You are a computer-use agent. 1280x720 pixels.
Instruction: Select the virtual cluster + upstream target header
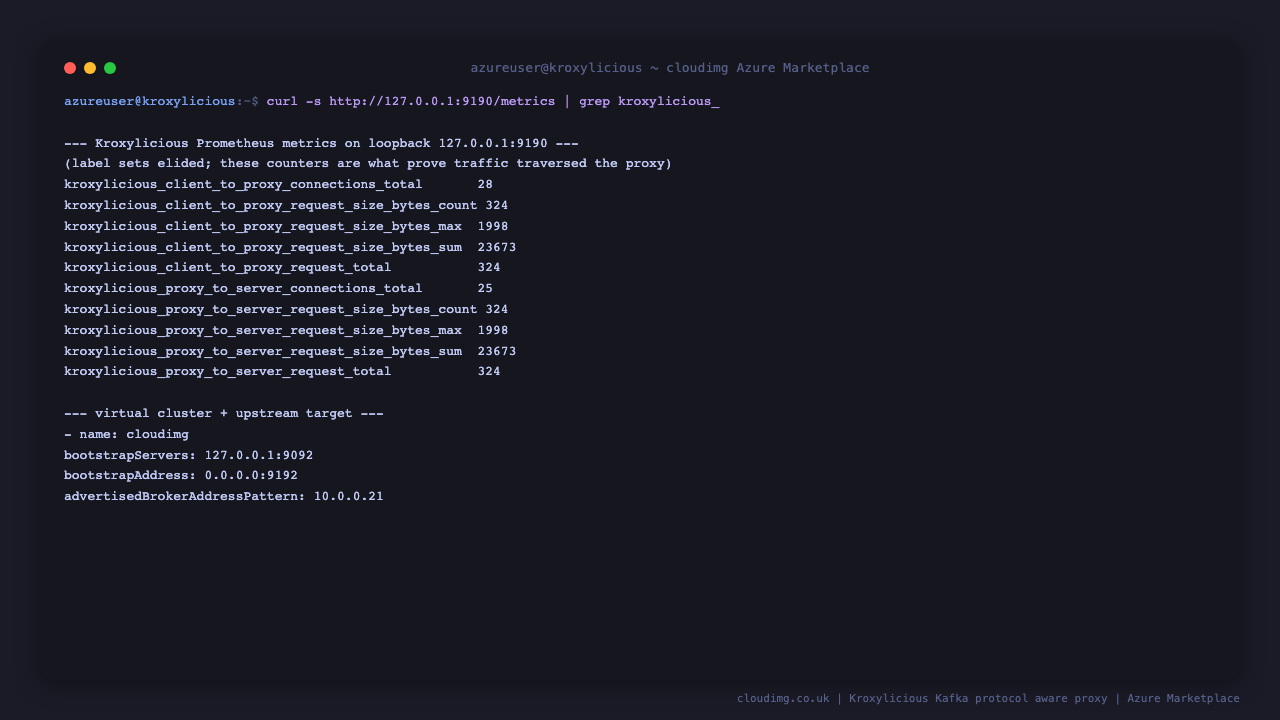pyautogui.click(x=224, y=413)
